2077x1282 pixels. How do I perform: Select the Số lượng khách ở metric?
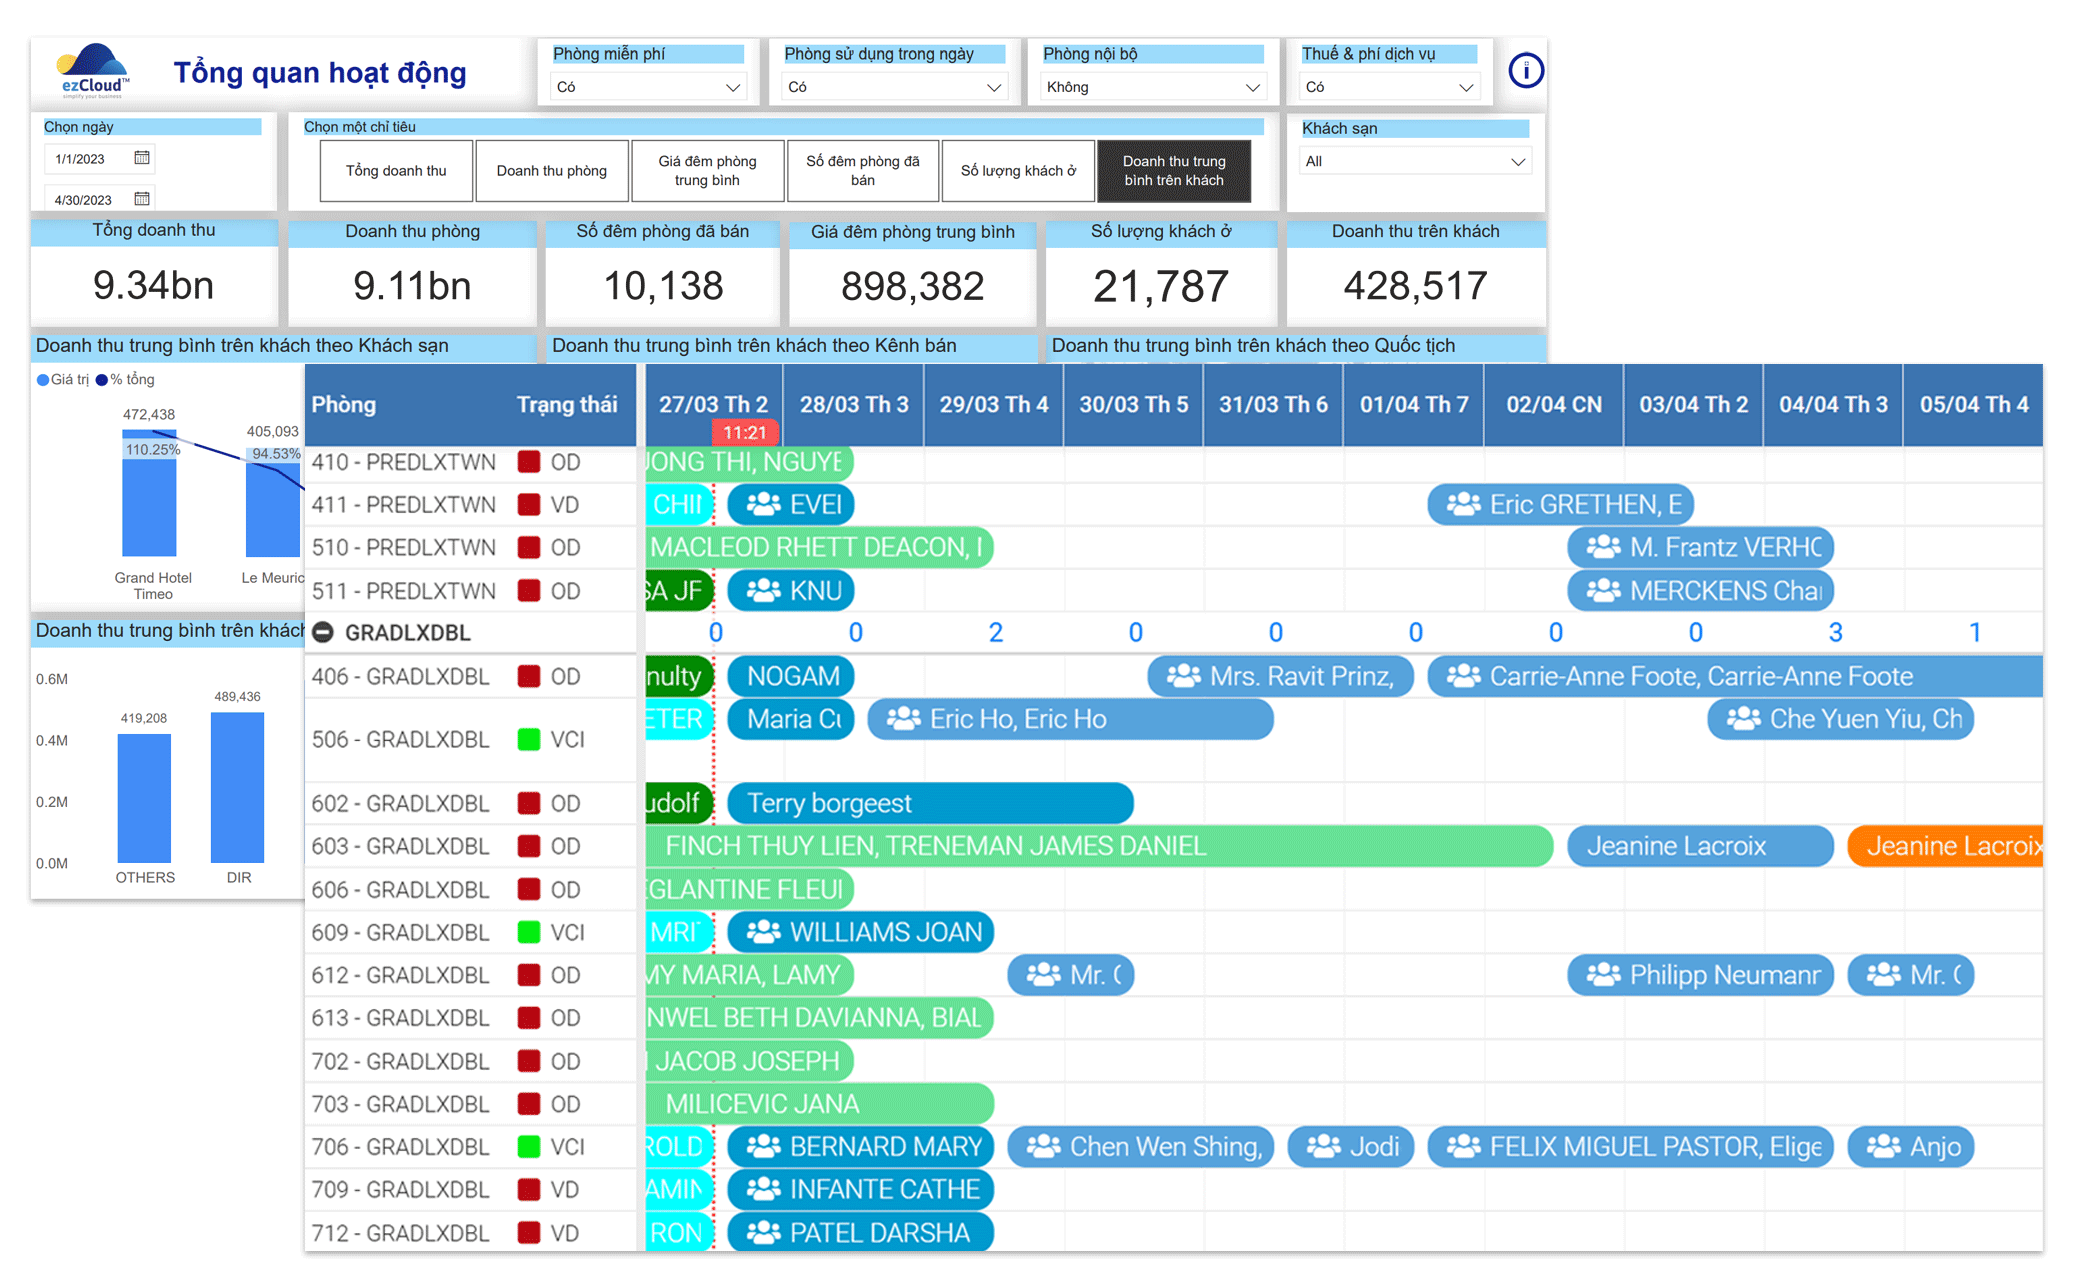[x=1018, y=171]
